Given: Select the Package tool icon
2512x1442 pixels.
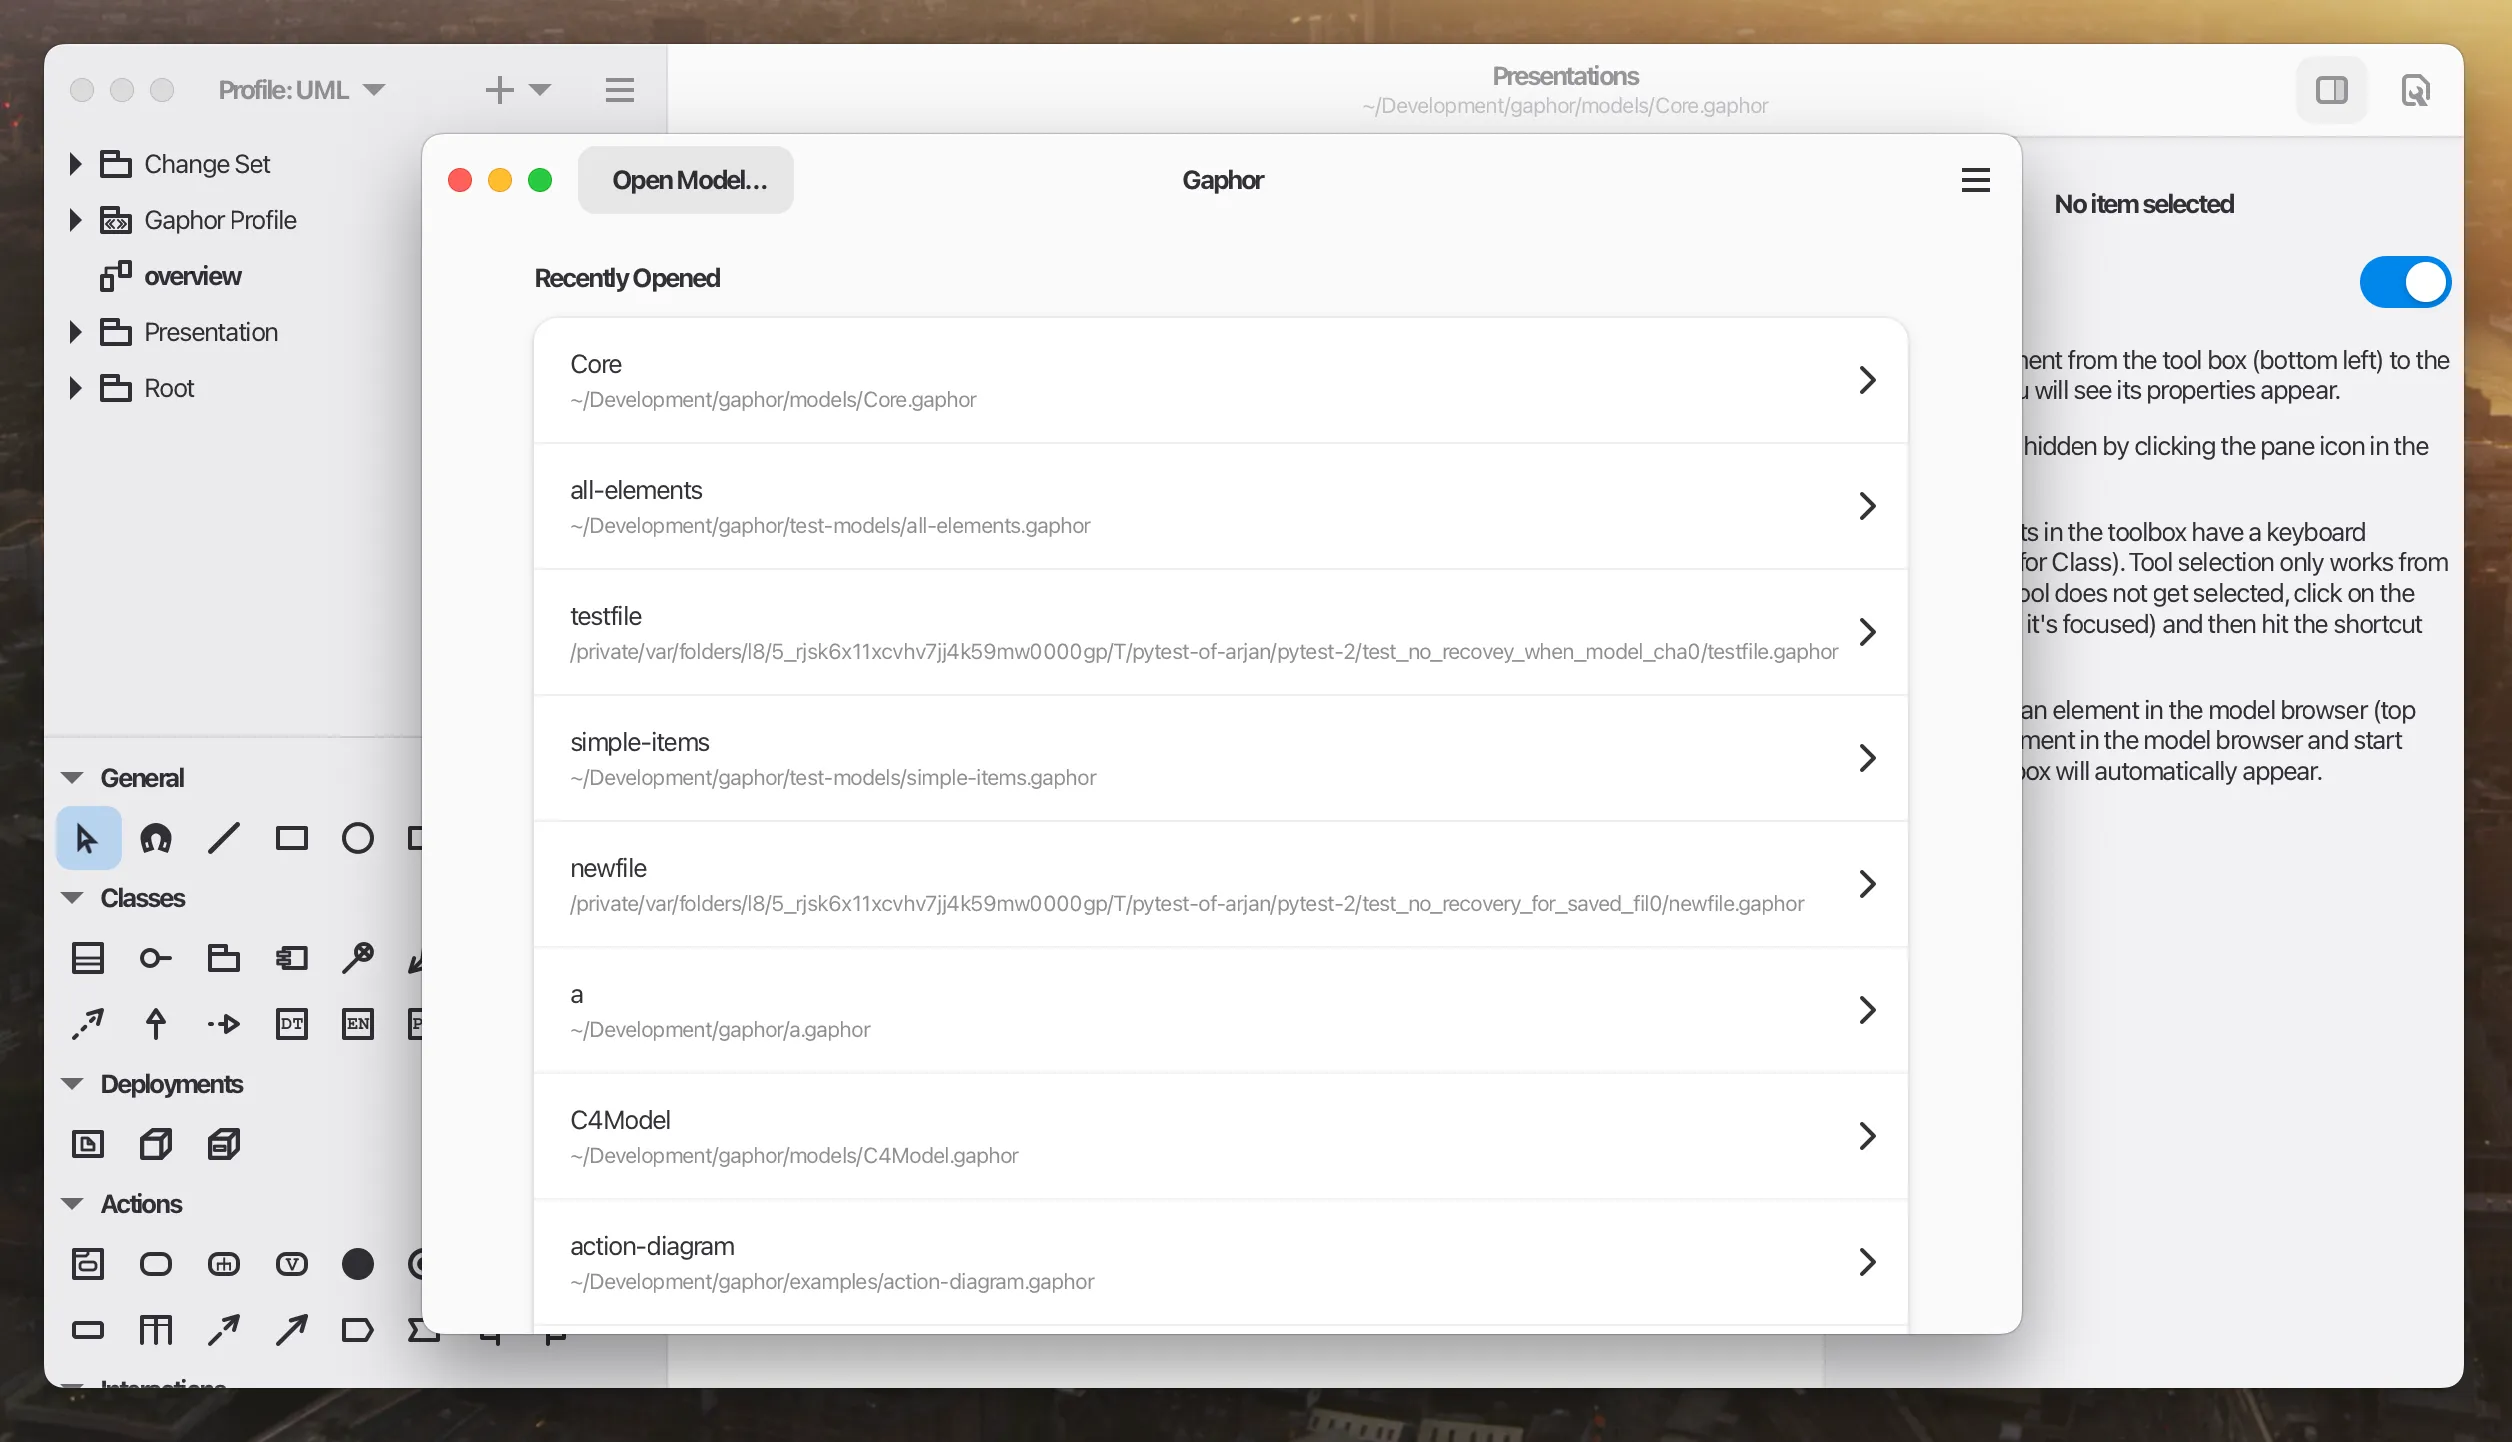Looking at the screenshot, I should [223, 958].
